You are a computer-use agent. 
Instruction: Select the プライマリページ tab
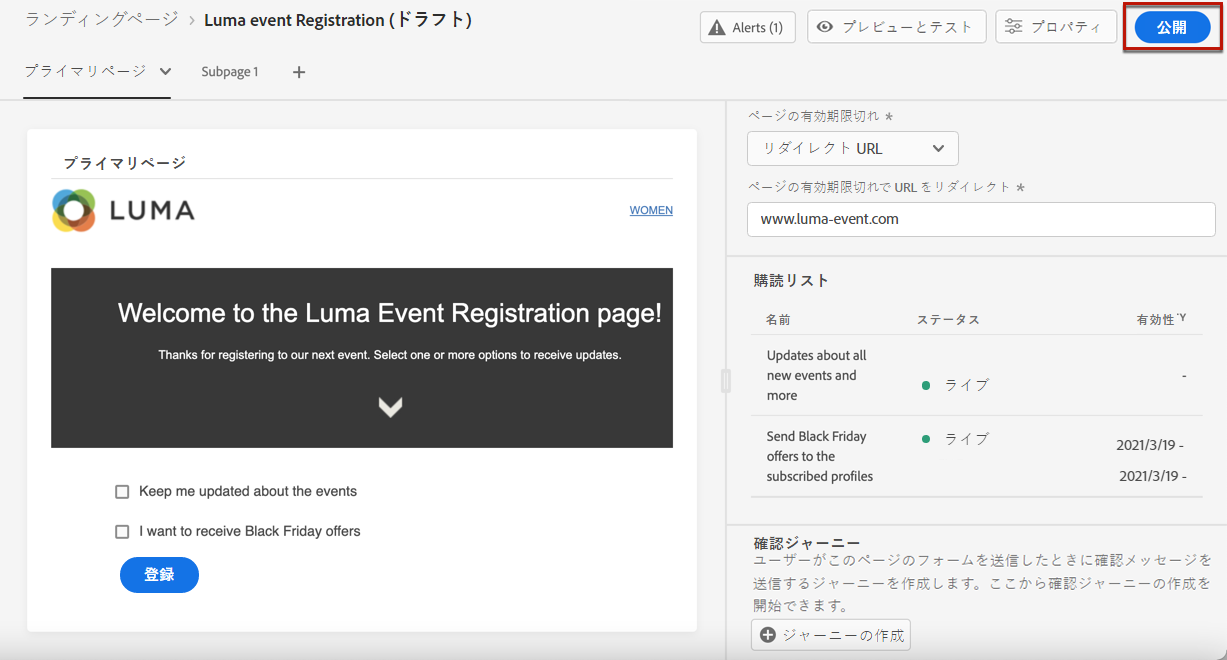86,71
